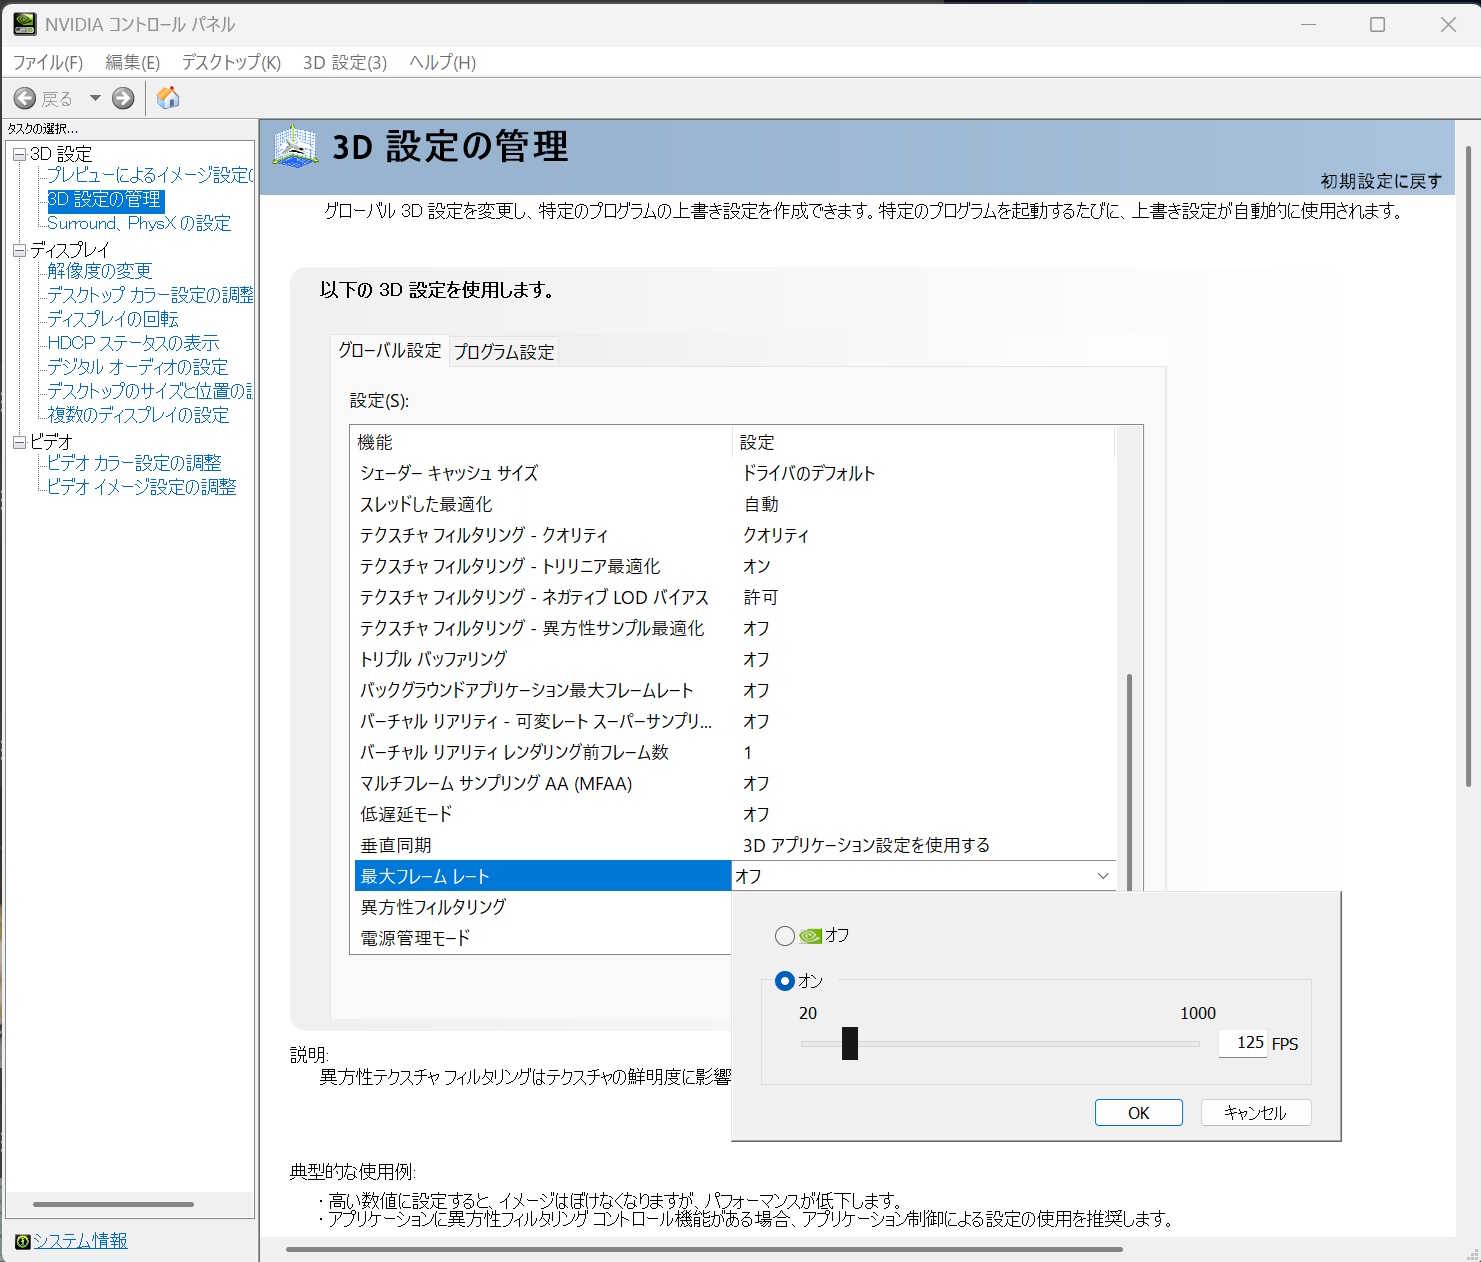
Task: Open ビデオ カラー設定の調整
Action: pyautogui.click(x=134, y=463)
